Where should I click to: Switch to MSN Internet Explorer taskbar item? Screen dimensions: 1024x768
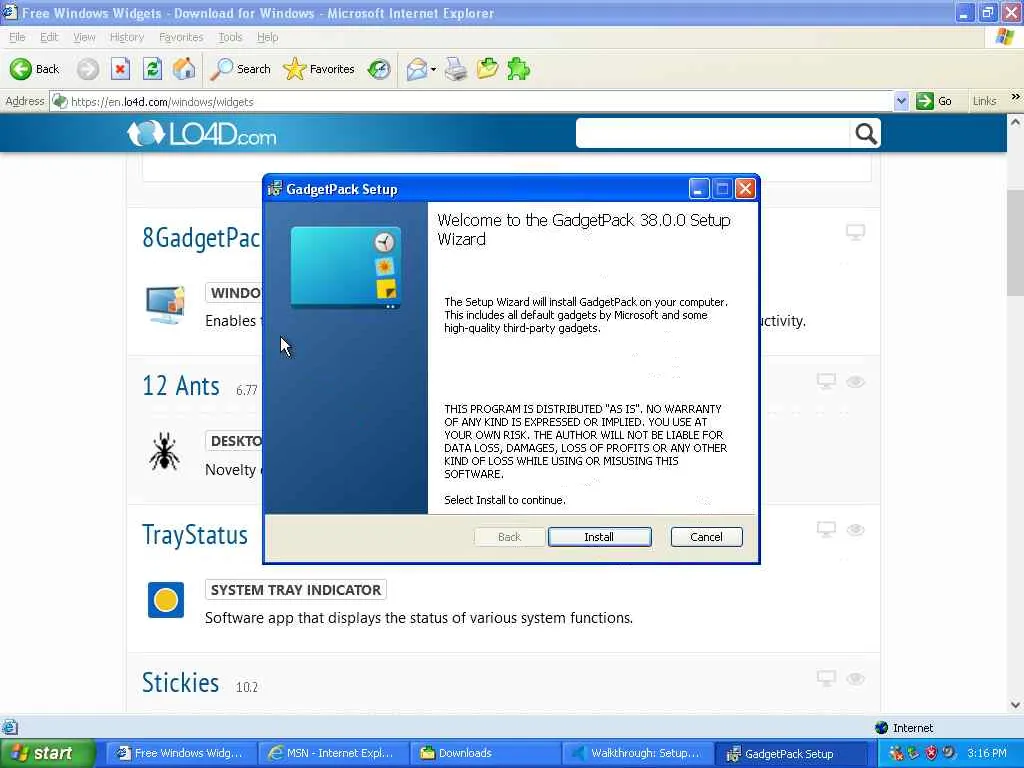click(333, 753)
